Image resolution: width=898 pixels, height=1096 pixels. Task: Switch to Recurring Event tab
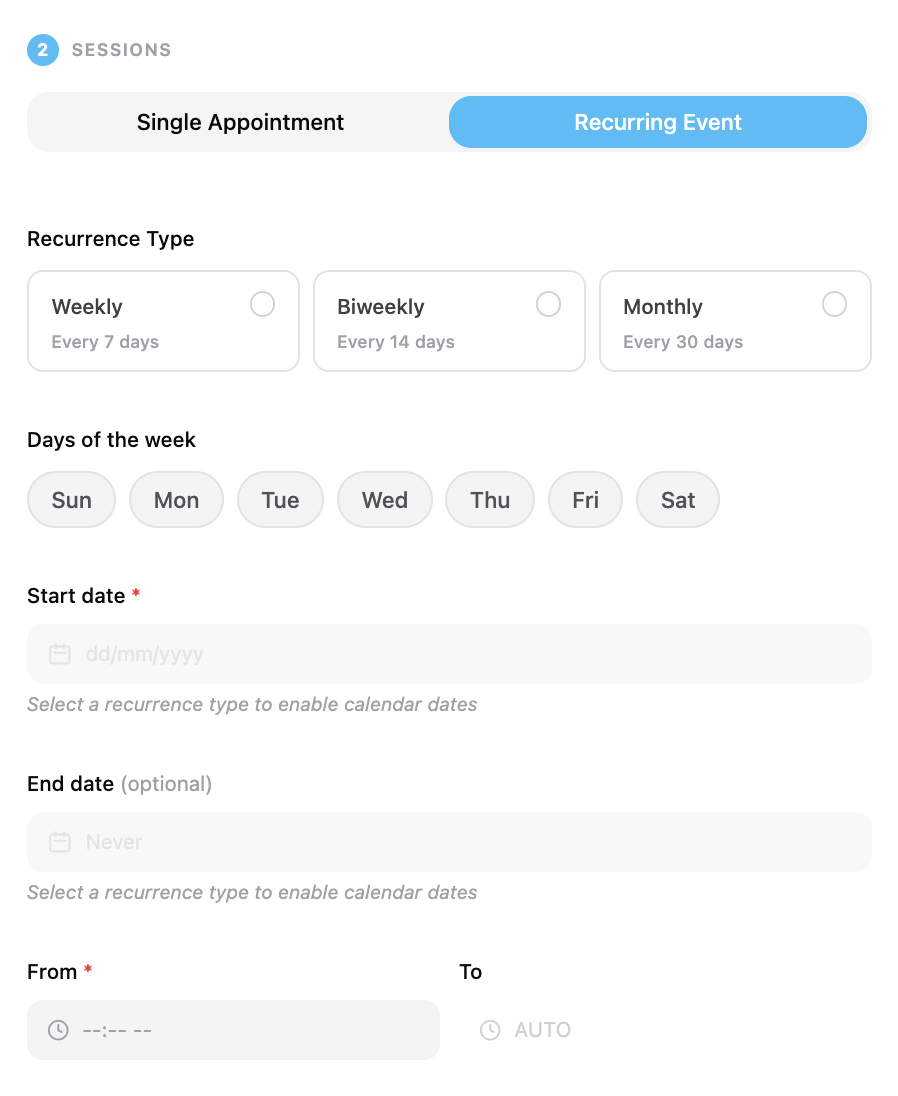tap(658, 122)
